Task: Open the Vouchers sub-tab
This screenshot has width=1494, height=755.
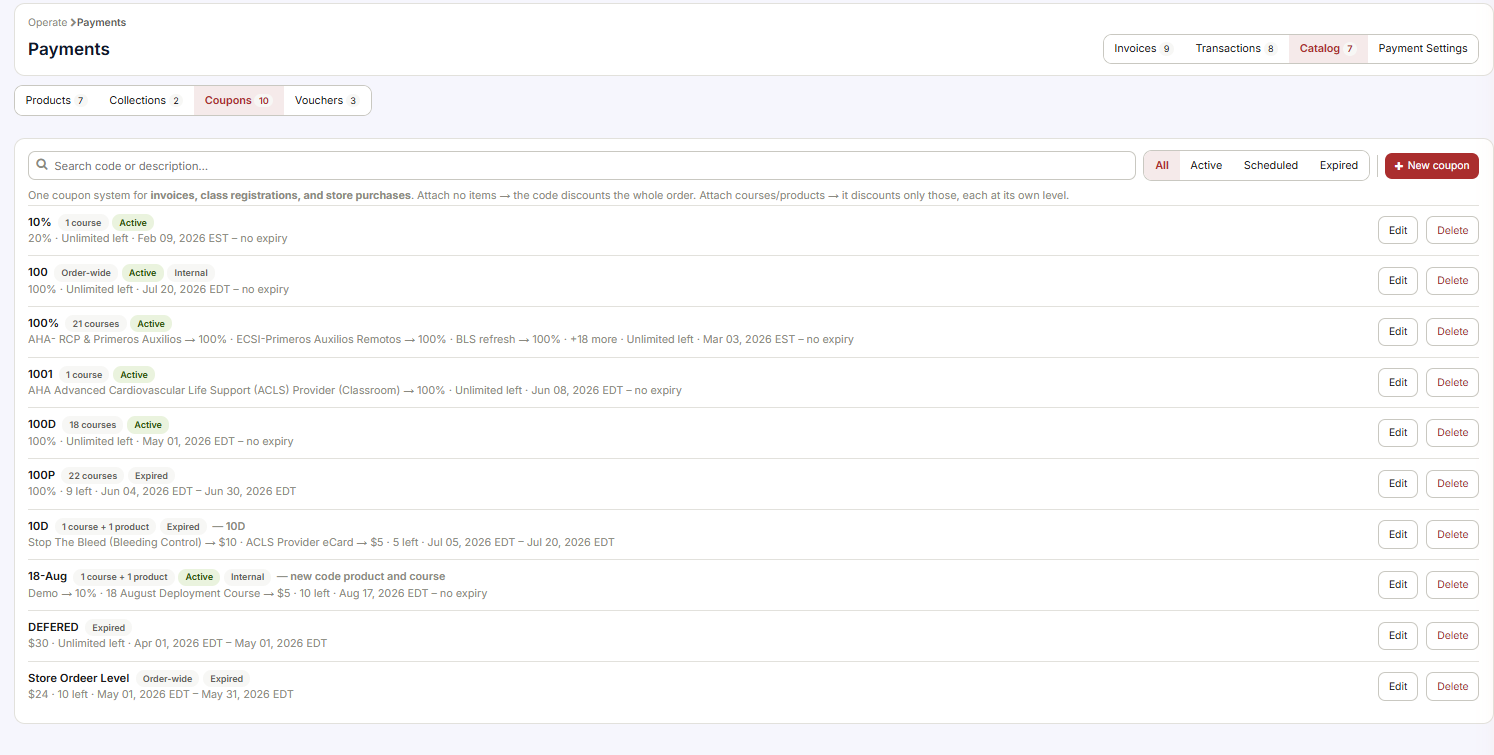Action: [327, 100]
